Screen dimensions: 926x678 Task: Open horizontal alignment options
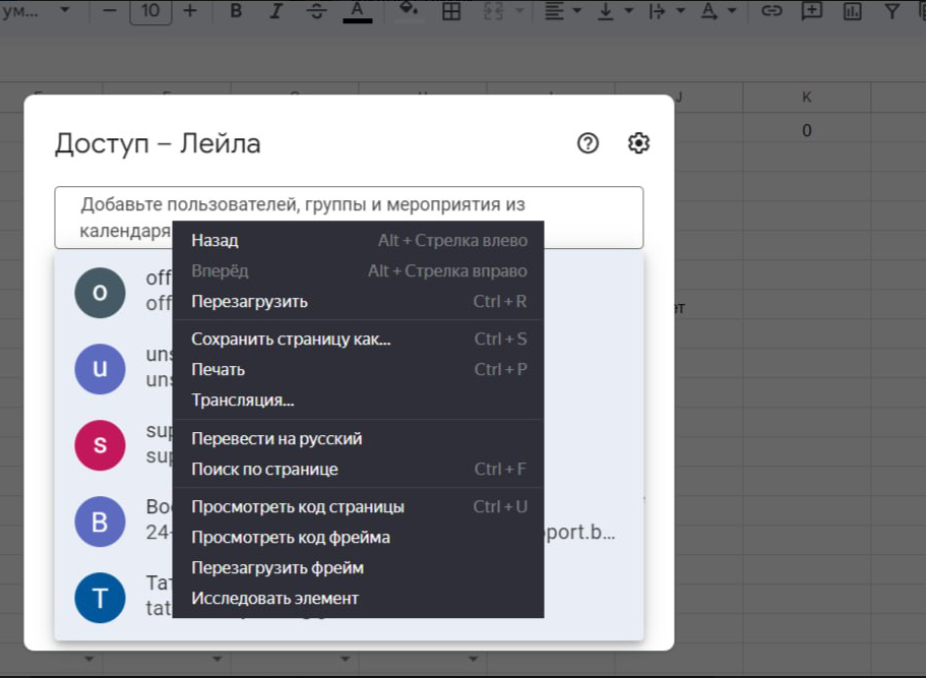click(x=562, y=11)
